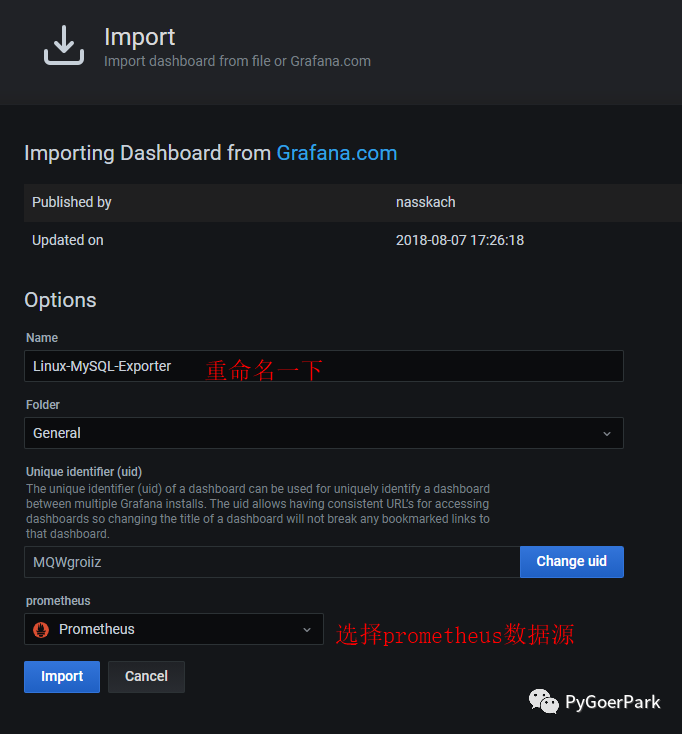Click the 'Folder' field label
Viewport: 682px width, 734px height.
click(x=43, y=404)
